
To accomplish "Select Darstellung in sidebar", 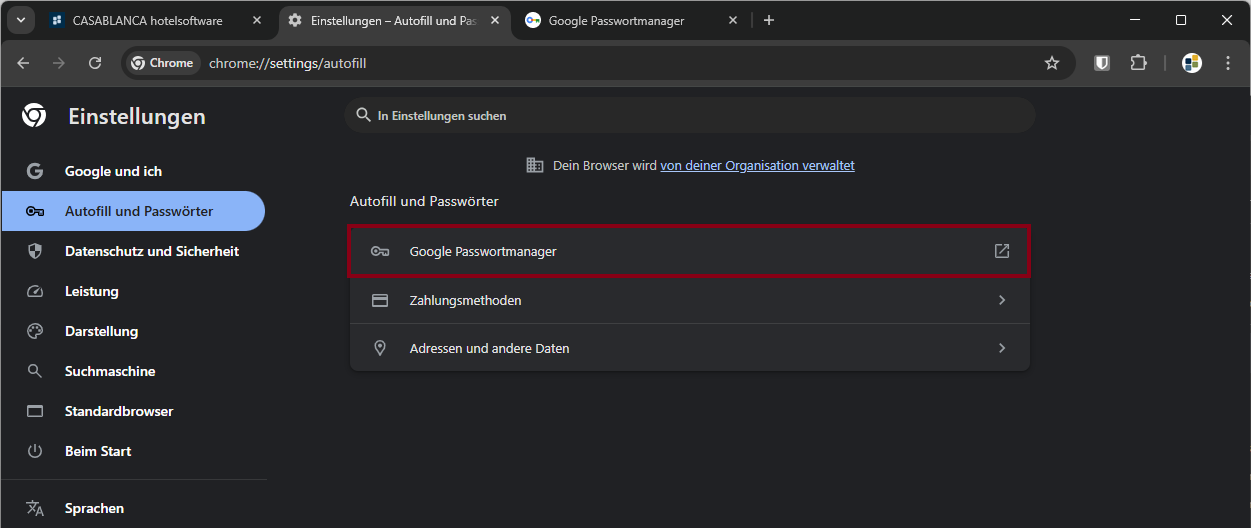I will [101, 331].
